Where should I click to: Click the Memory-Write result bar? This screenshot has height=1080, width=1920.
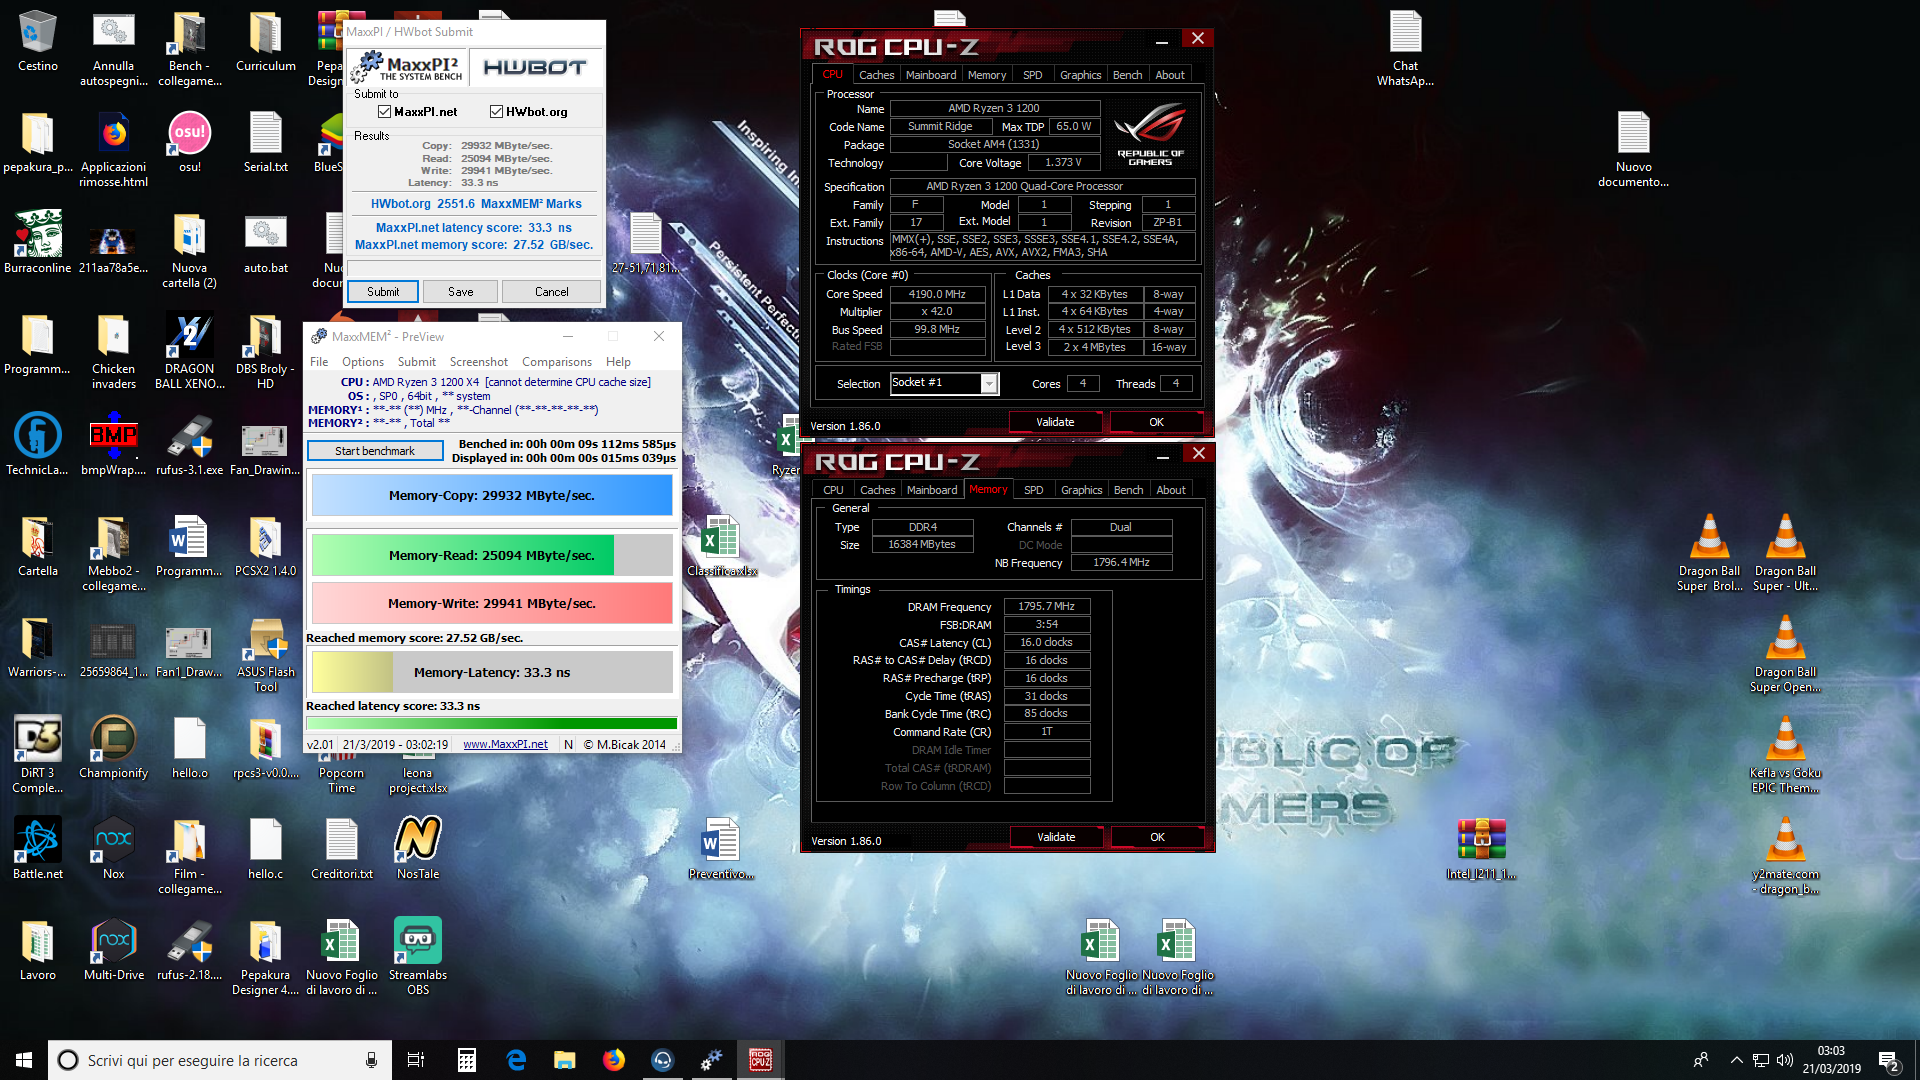point(492,603)
